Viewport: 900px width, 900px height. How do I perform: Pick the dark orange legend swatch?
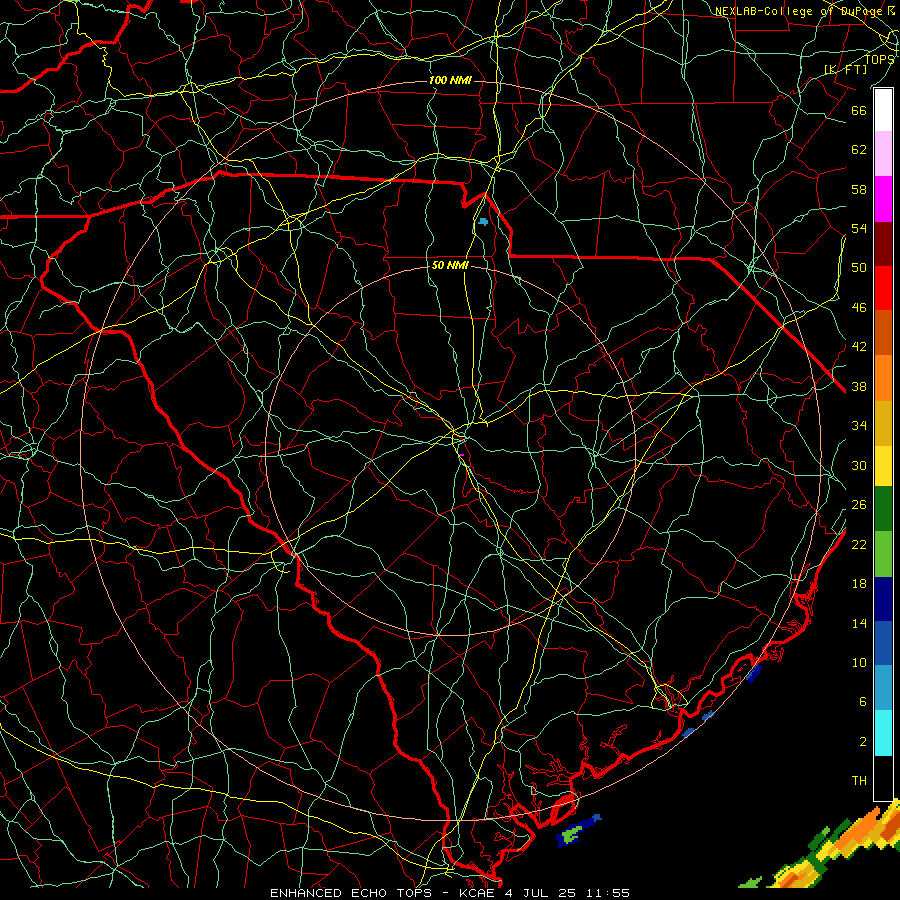point(883,332)
